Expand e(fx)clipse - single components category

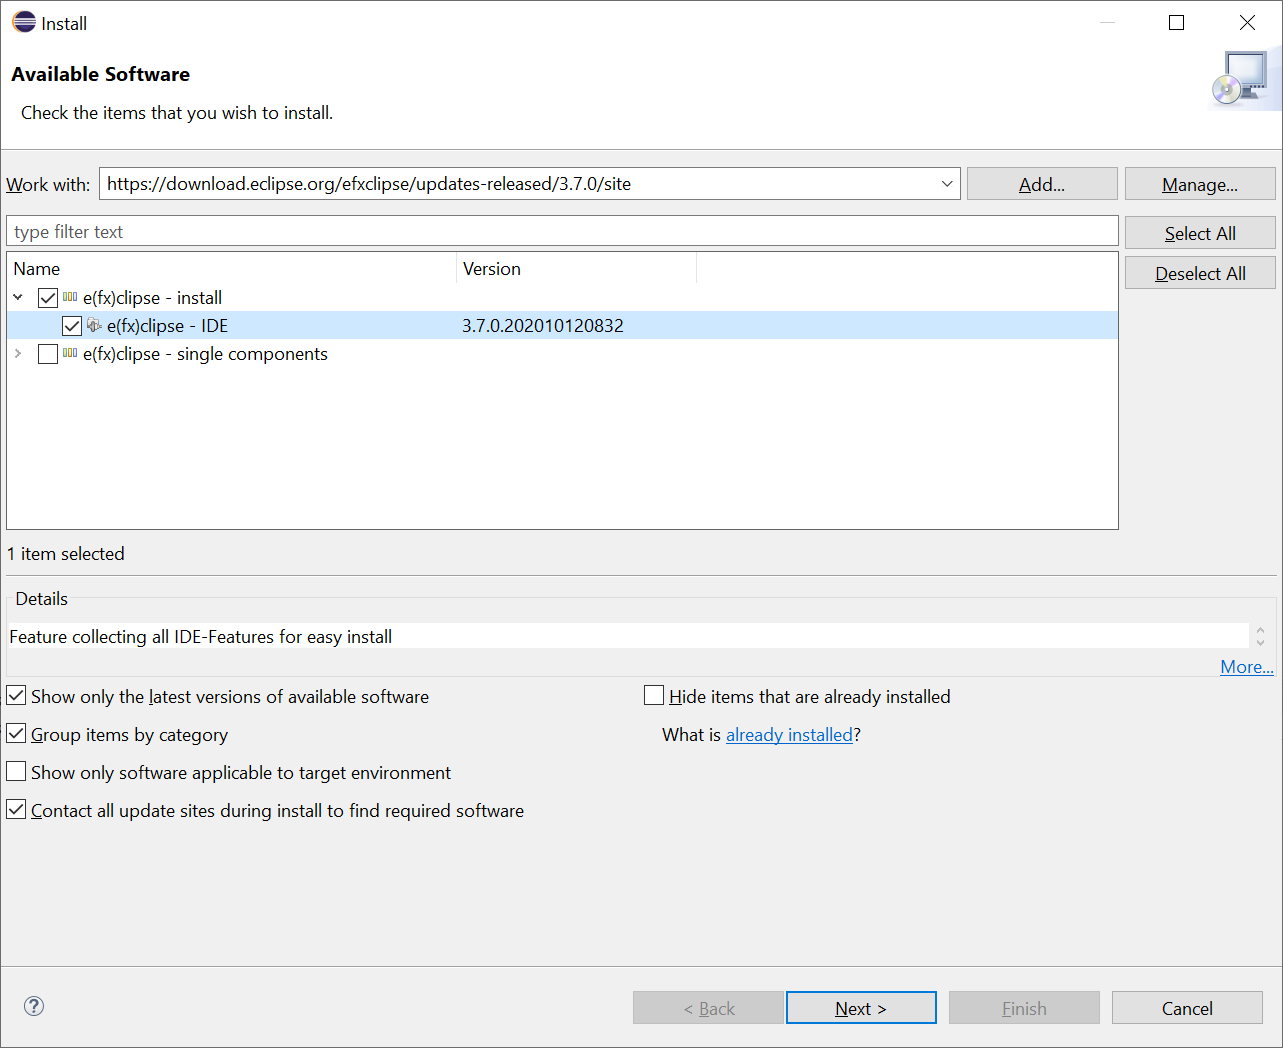(x=18, y=353)
